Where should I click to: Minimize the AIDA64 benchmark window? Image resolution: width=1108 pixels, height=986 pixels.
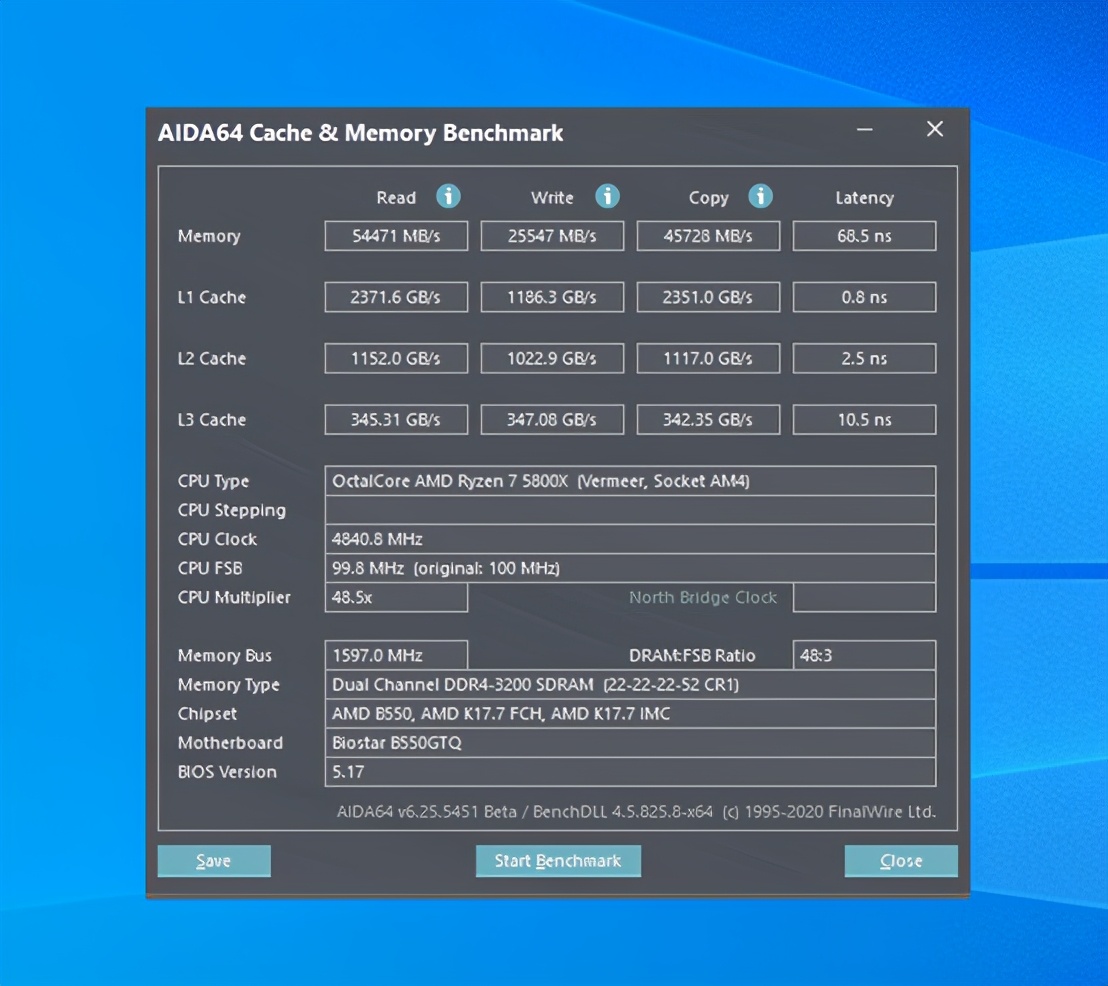(865, 130)
